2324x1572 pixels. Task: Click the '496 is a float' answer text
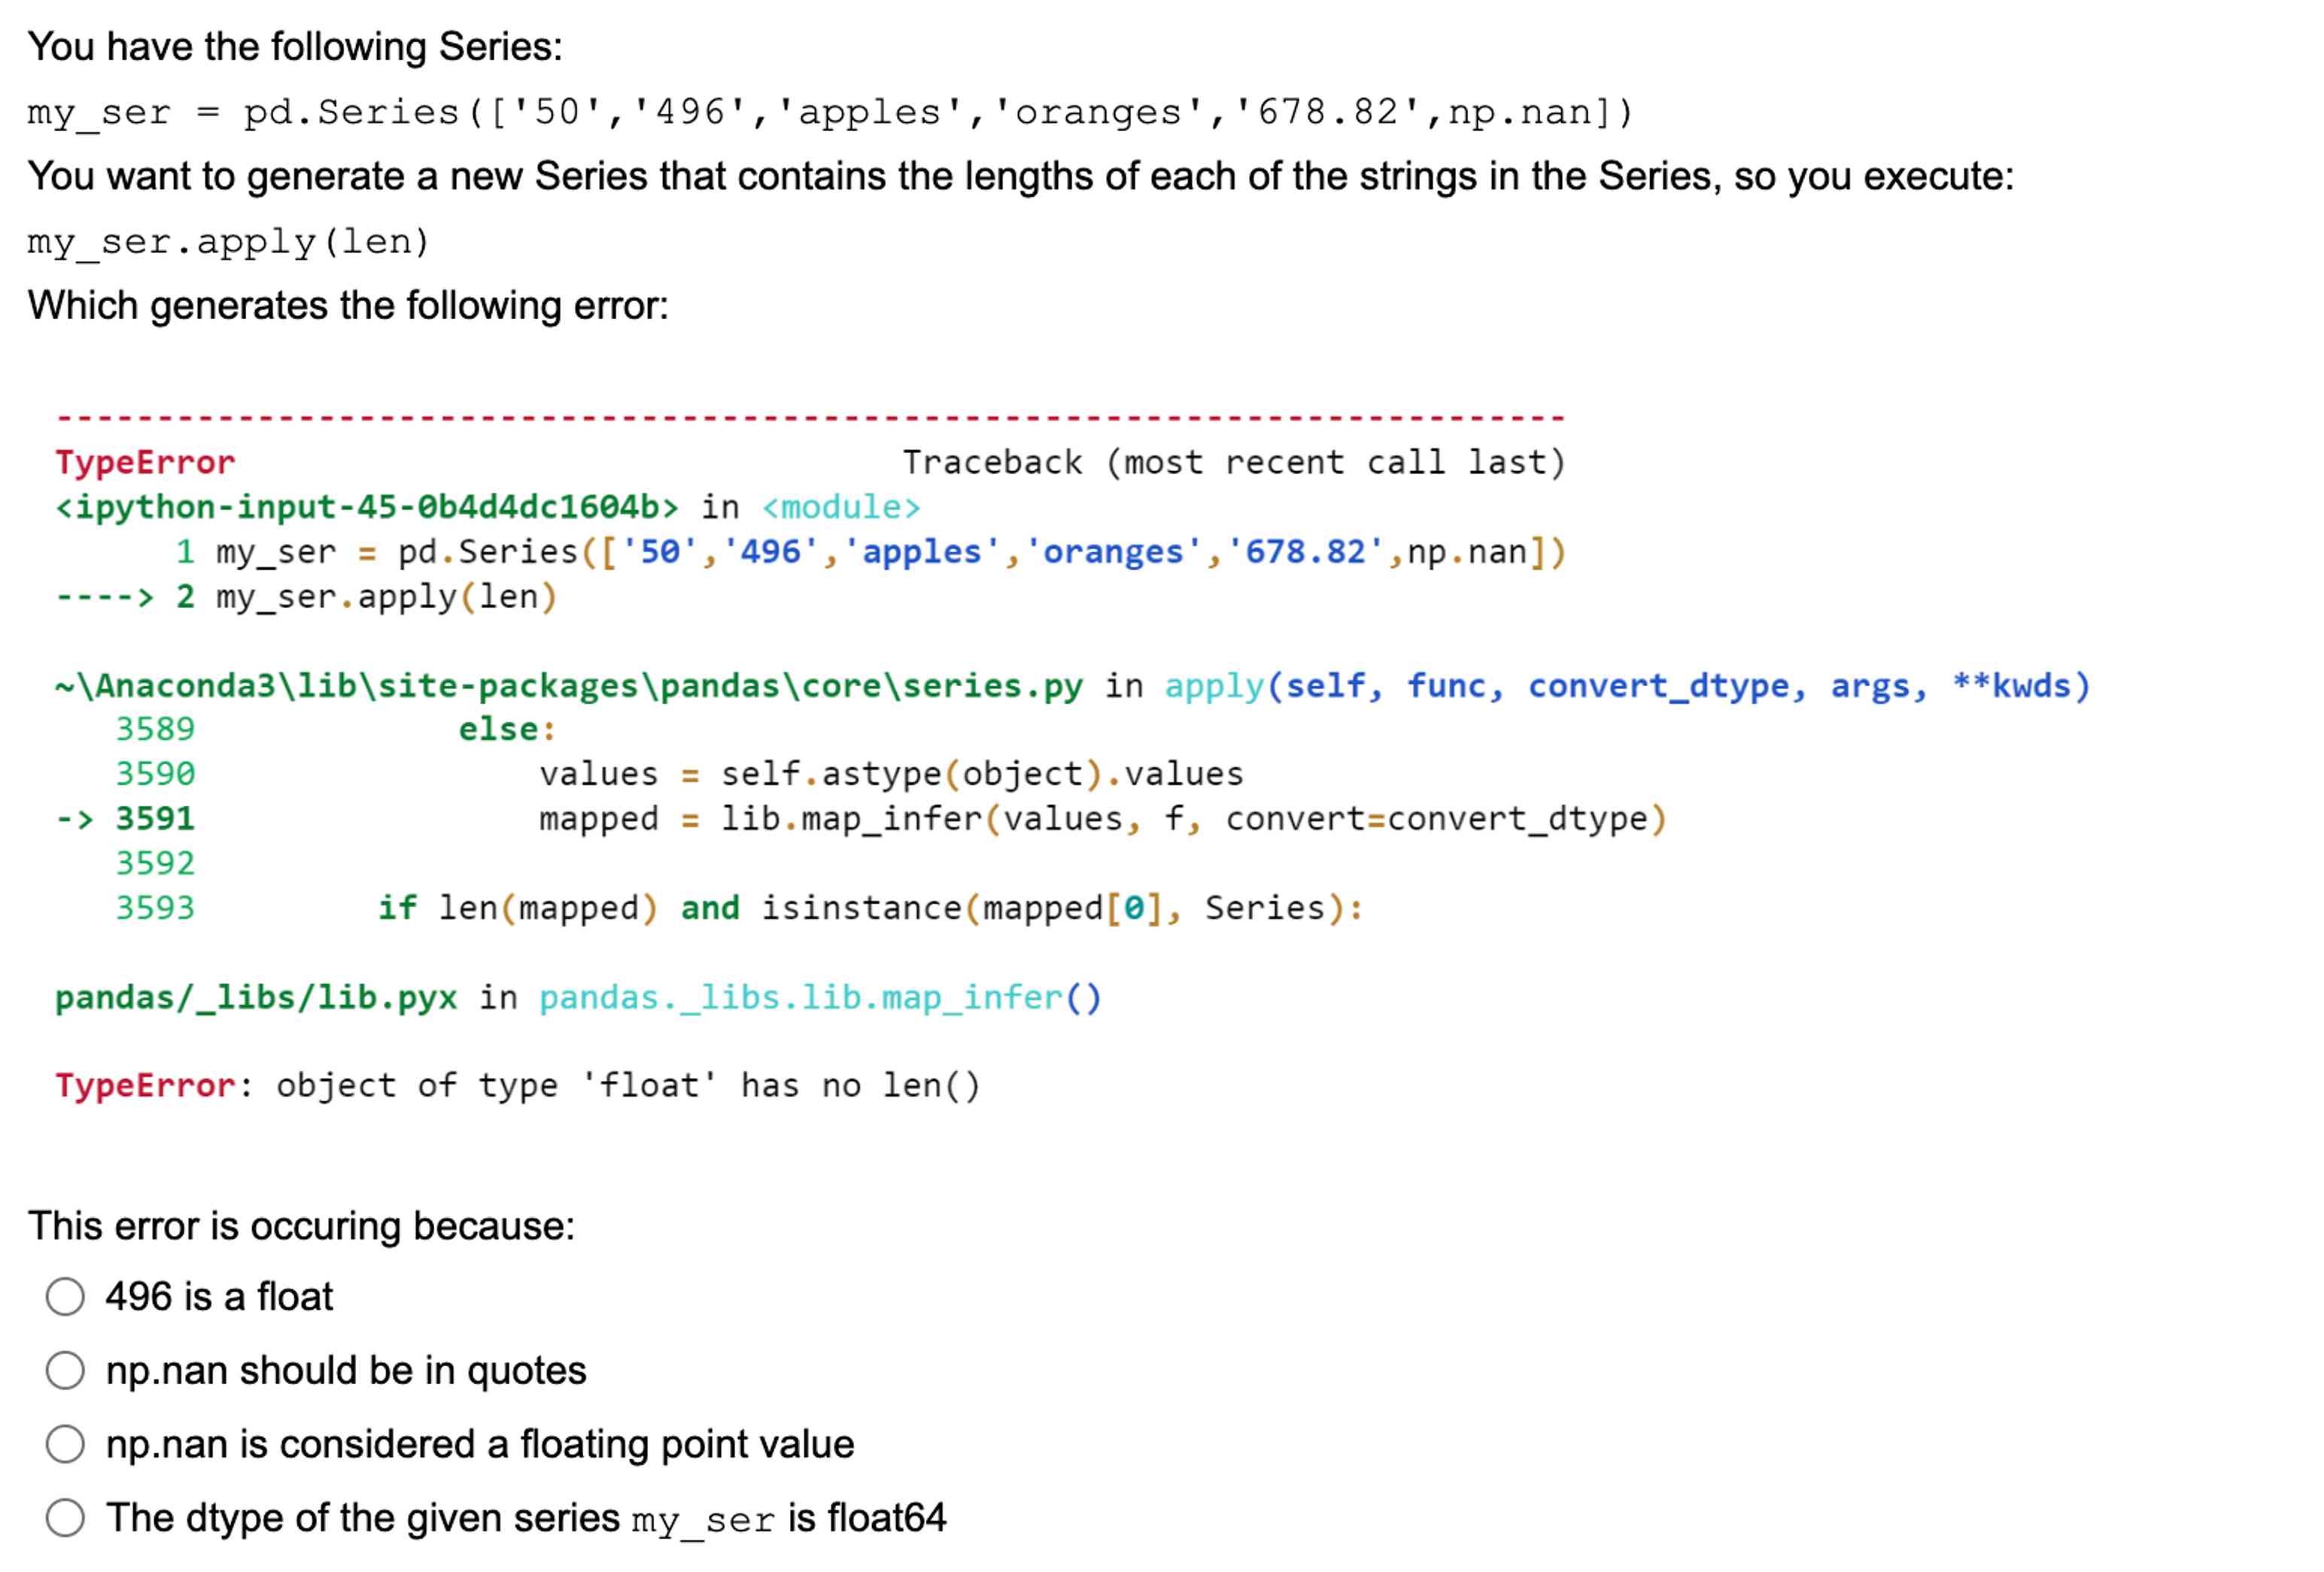[219, 1296]
